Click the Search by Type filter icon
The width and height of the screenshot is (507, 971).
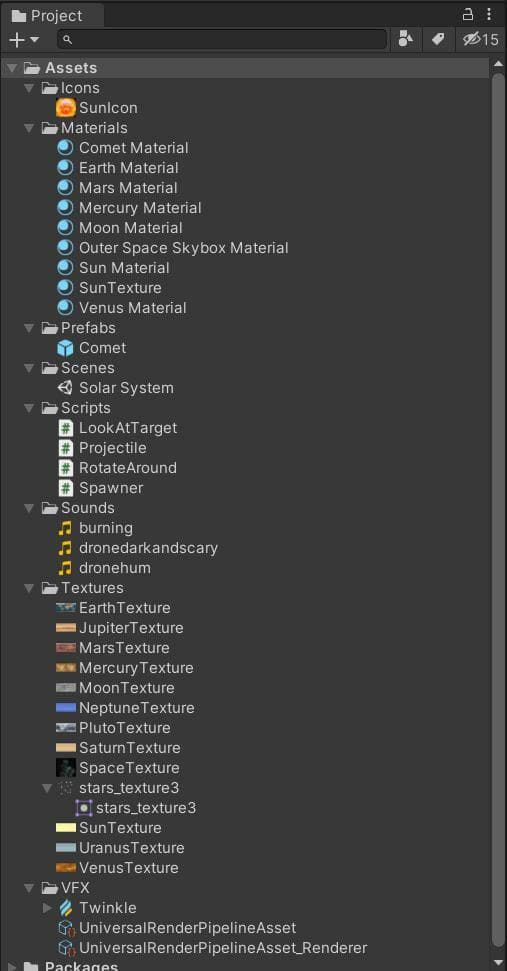pos(405,40)
